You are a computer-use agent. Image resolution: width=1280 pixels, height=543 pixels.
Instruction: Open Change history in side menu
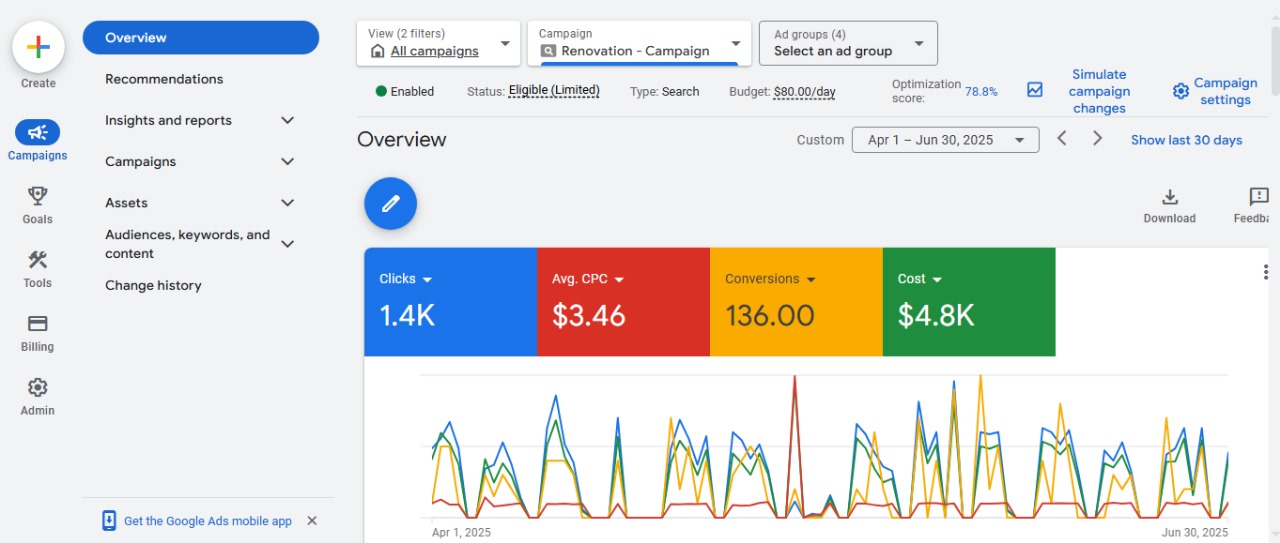point(153,286)
